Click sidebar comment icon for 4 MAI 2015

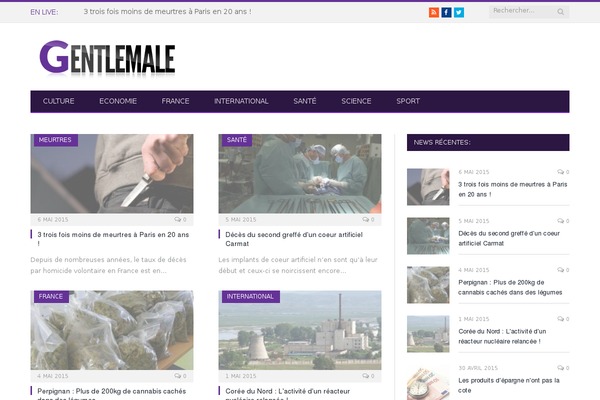coord(561,270)
